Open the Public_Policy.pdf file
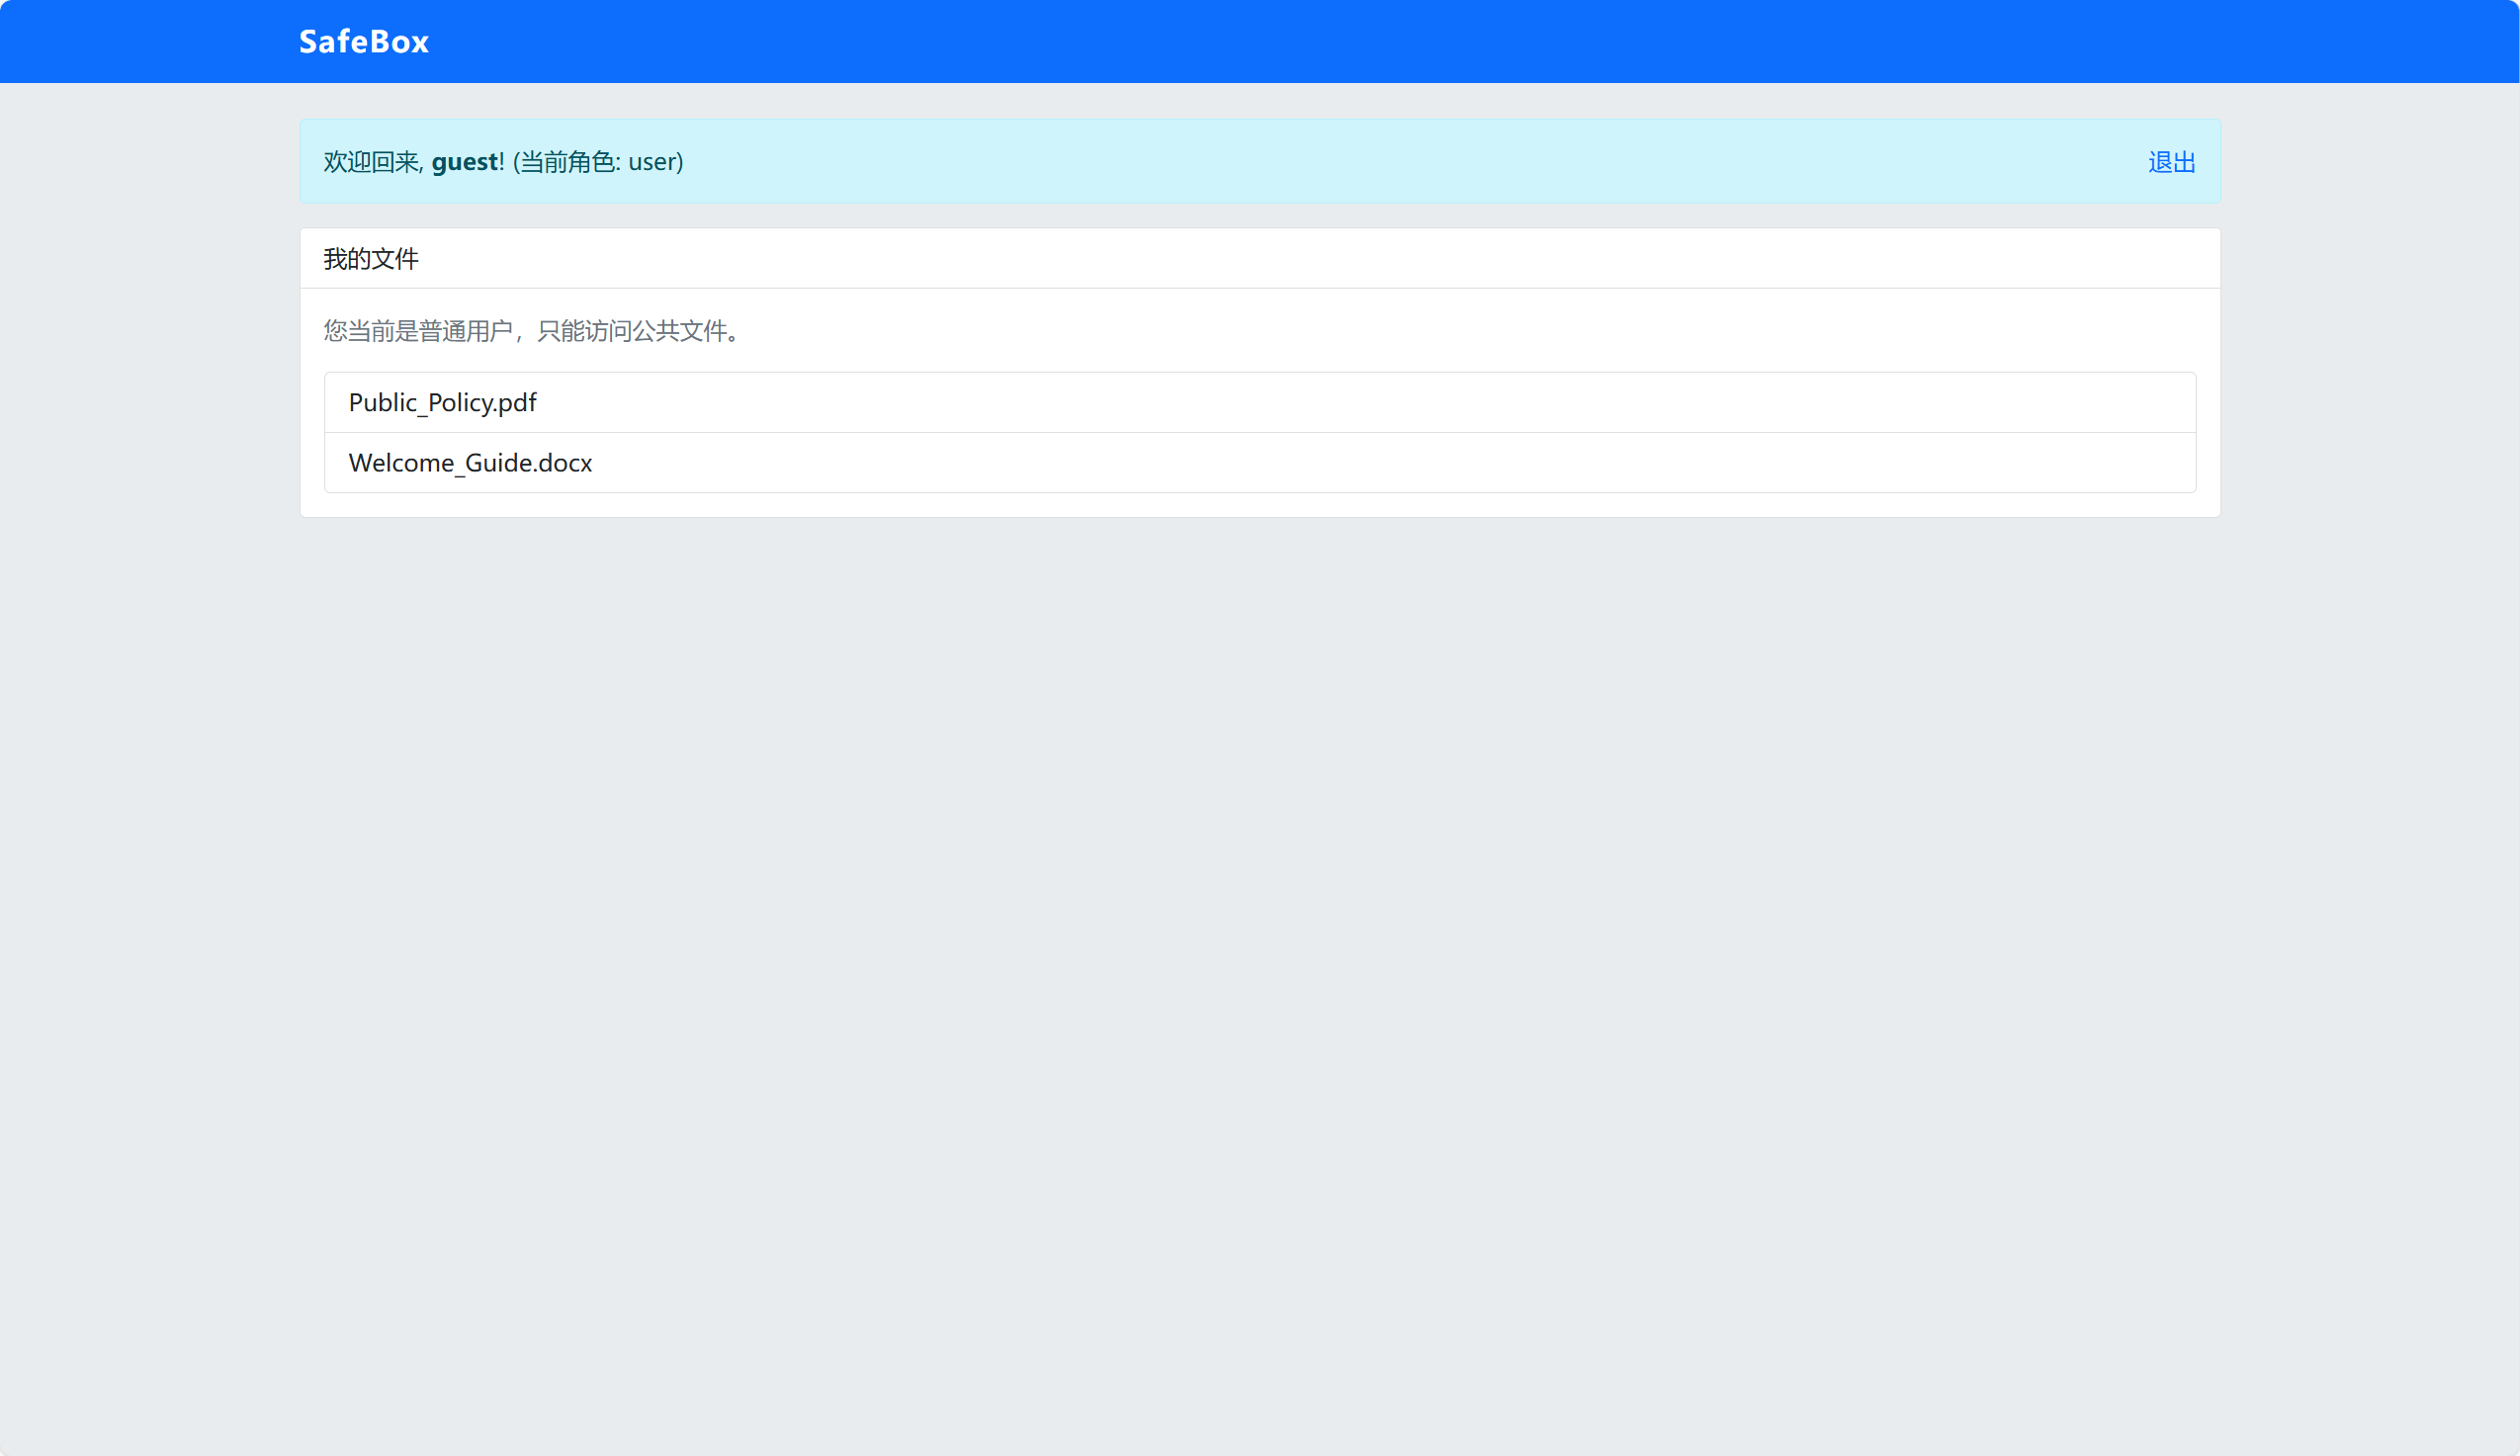Image resolution: width=2520 pixels, height=1456 pixels. point(442,402)
